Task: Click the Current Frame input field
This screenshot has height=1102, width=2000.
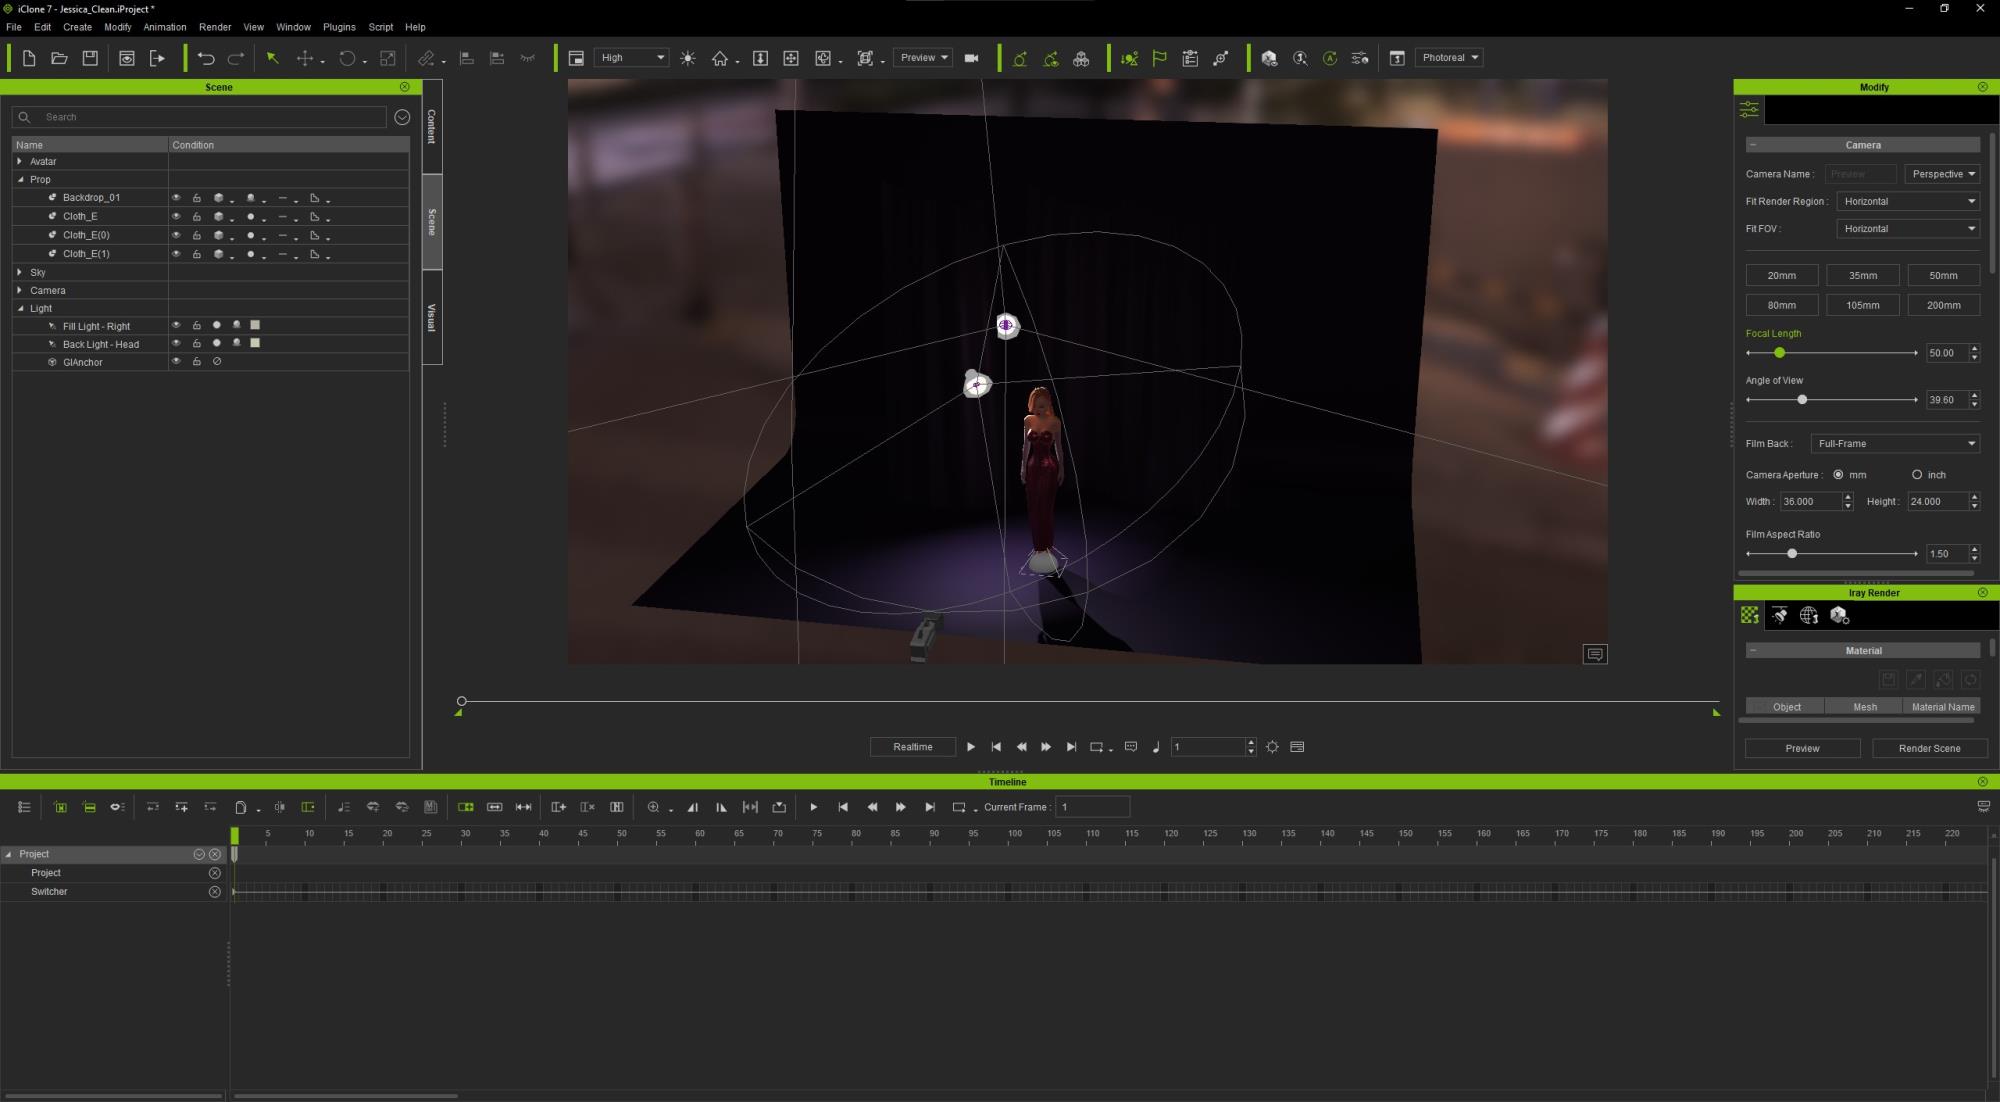Action: pyautogui.click(x=1093, y=807)
